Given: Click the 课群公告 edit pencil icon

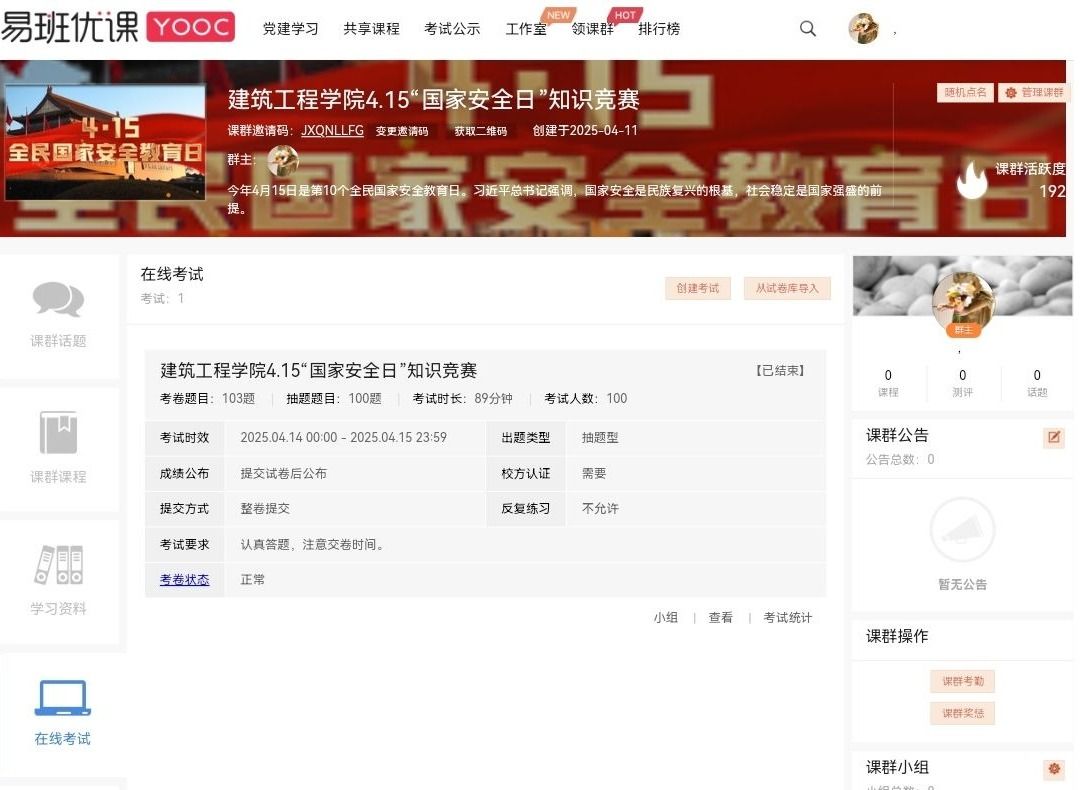Looking at the screenshot, I should [1053, 437].
